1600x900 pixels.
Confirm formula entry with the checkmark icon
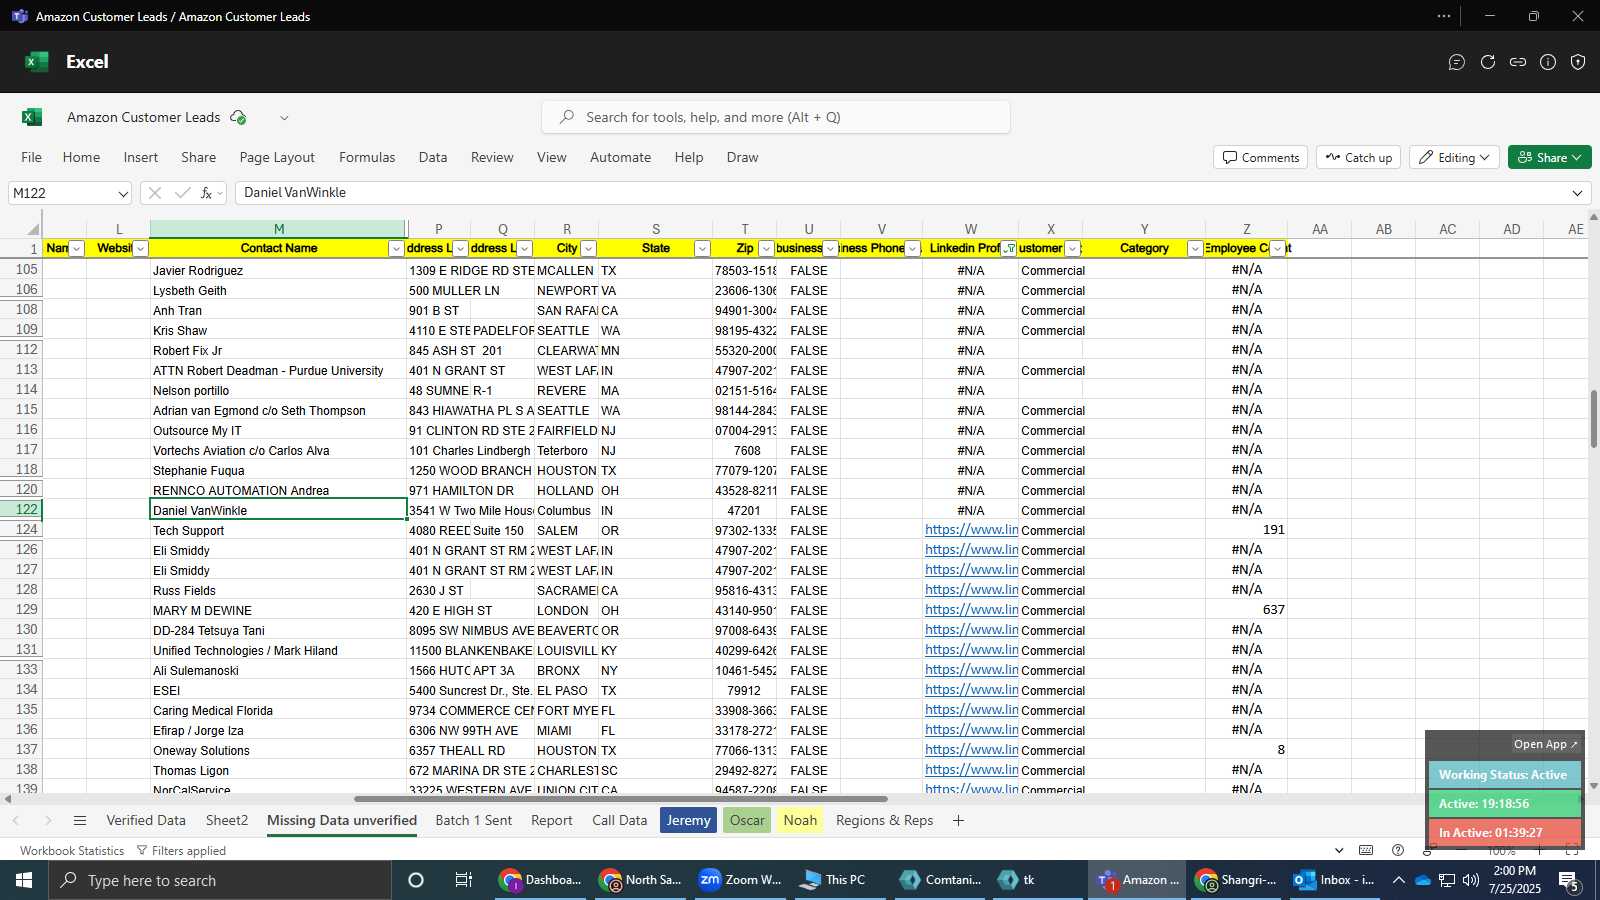coord(182,193)
